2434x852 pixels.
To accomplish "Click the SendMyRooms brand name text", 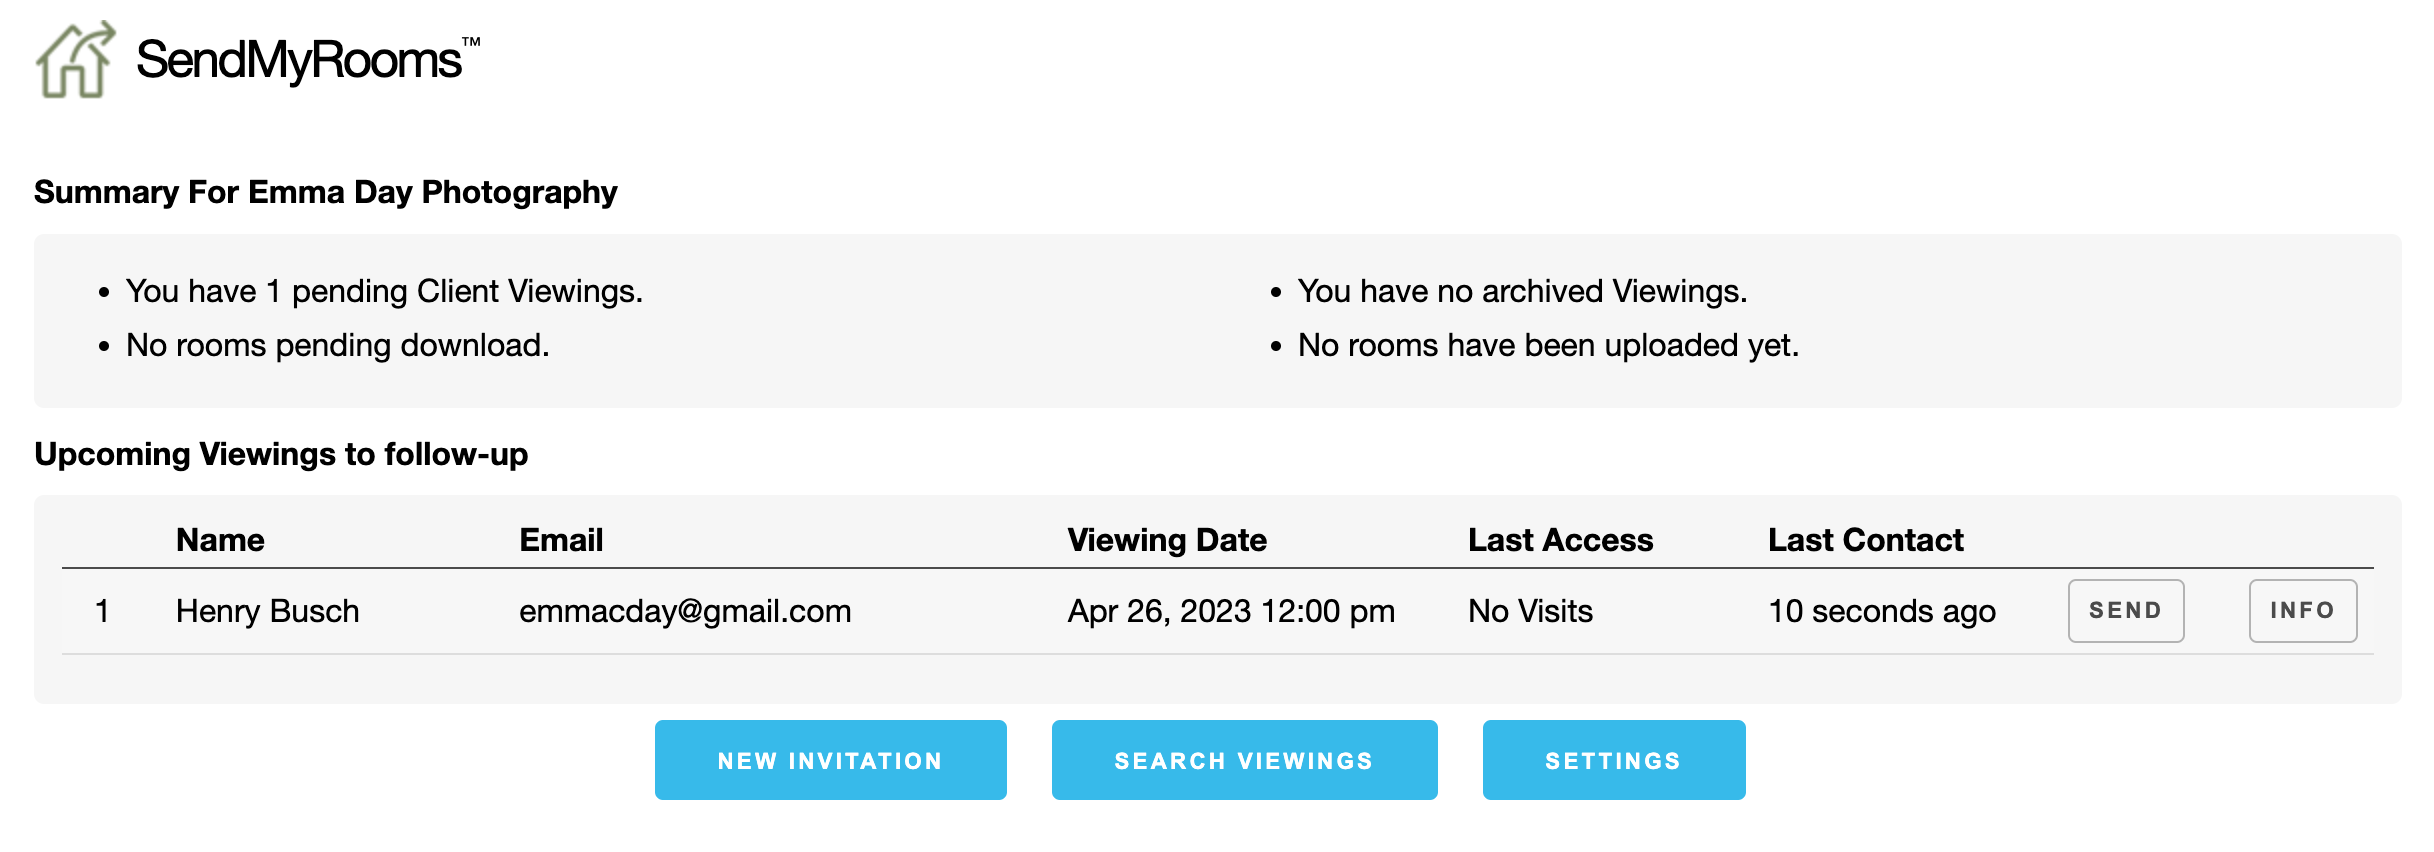I will tap(299, 60).
